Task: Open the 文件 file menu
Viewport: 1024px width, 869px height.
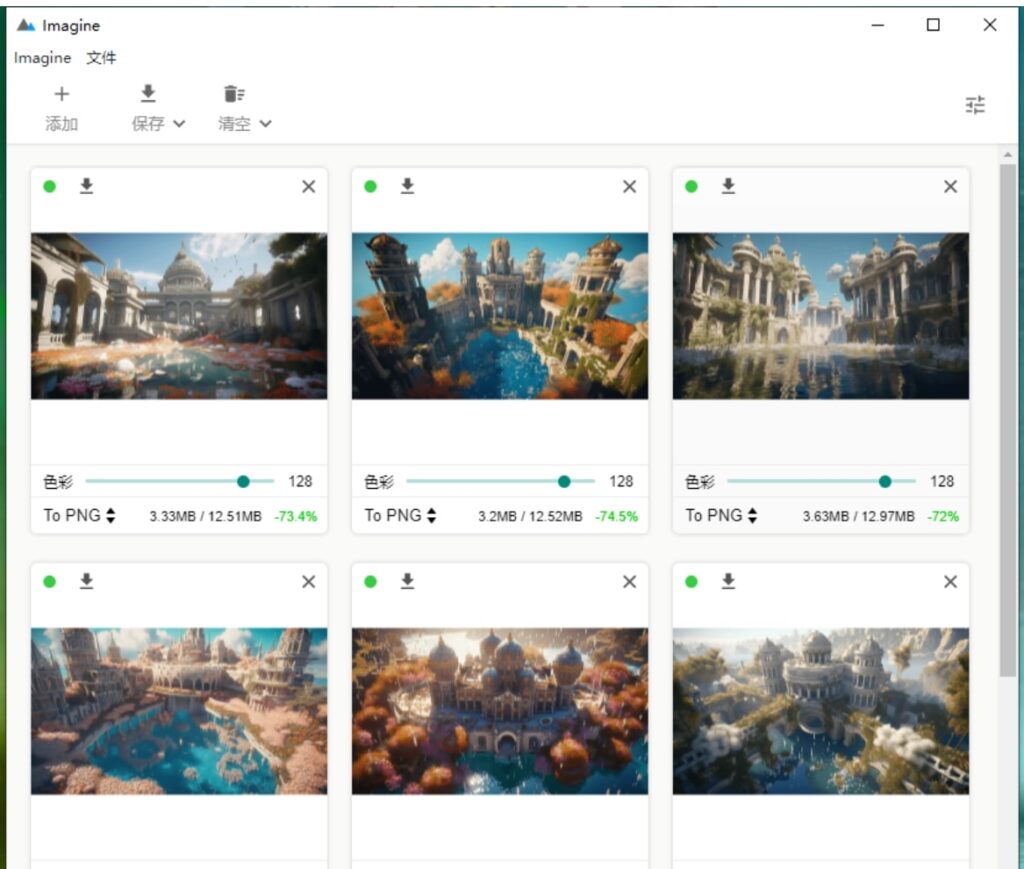Action: pyautogui.click(x=101, y=58)
